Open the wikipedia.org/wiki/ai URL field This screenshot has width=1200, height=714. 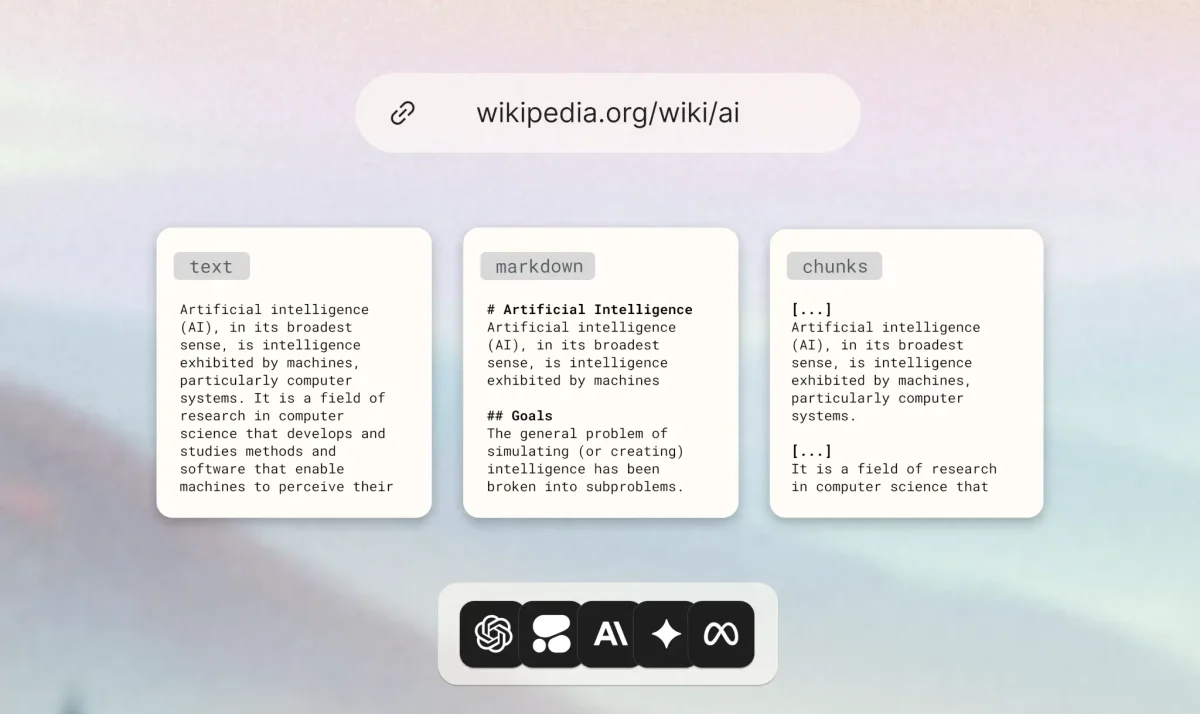point(607,112)
